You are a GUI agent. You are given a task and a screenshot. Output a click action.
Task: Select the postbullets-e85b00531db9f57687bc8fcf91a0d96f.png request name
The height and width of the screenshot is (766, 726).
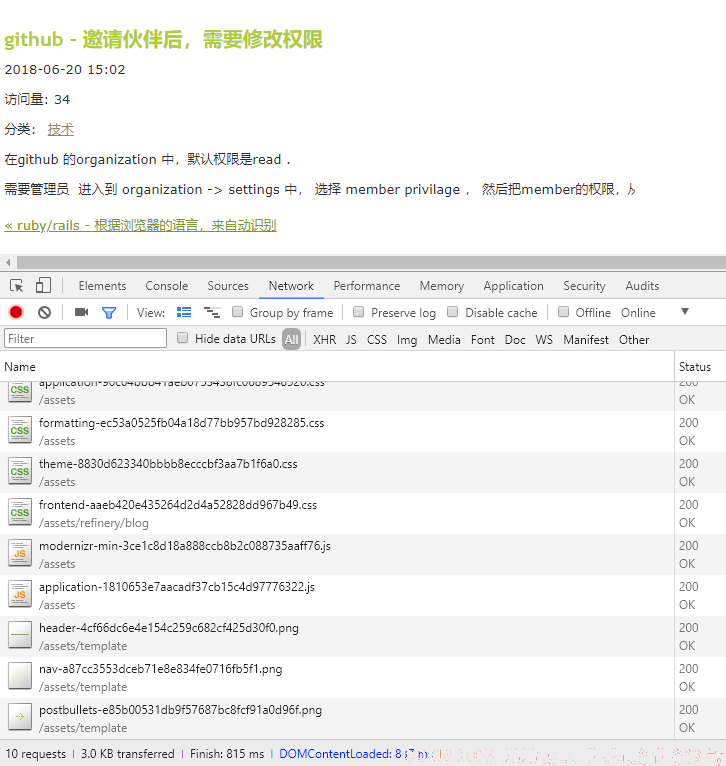(x=180, y=710)
